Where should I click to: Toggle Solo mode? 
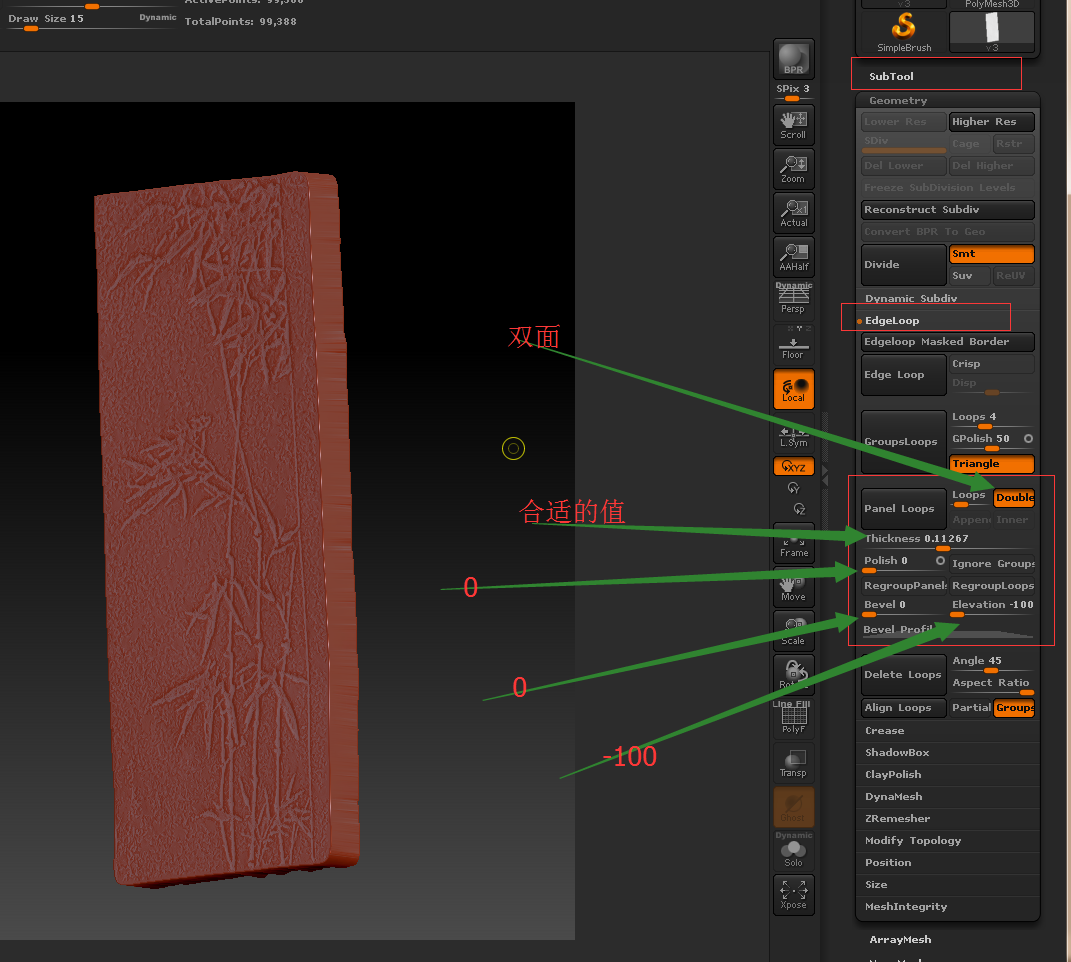(x=793, y=851)
